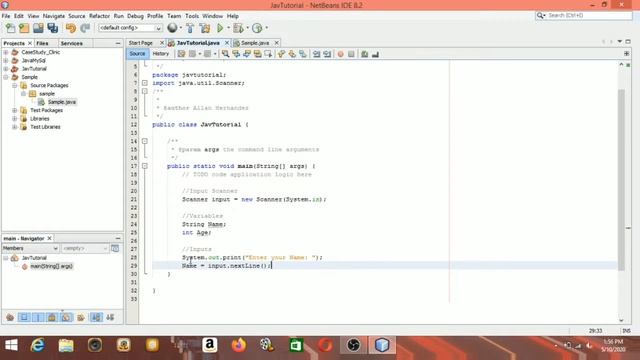Image resolution: width=640 pixels, height=360 pixels.
Task: Click the Find Selection magnifier icon
Action: point(225,54)
